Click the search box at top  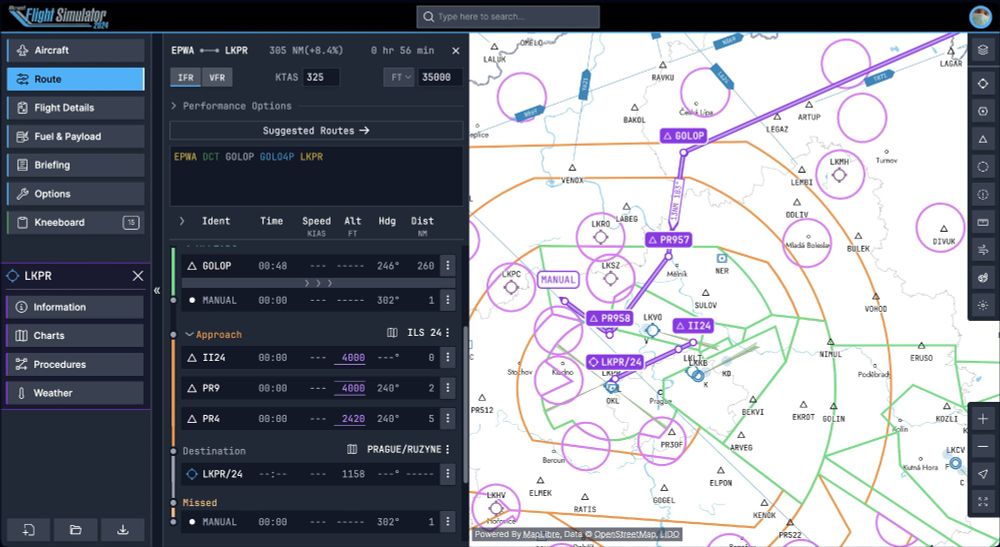[x=508, y=17]
